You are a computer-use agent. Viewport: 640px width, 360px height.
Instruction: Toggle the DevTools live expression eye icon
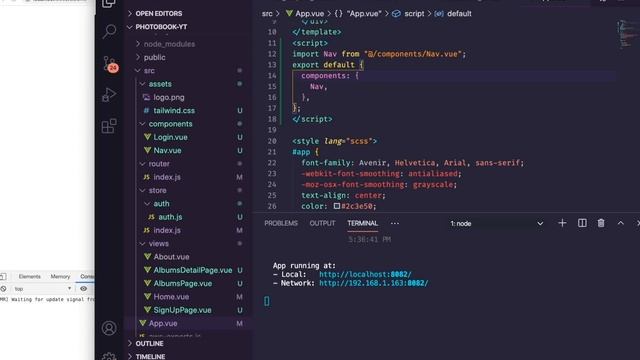pos(83,289)
